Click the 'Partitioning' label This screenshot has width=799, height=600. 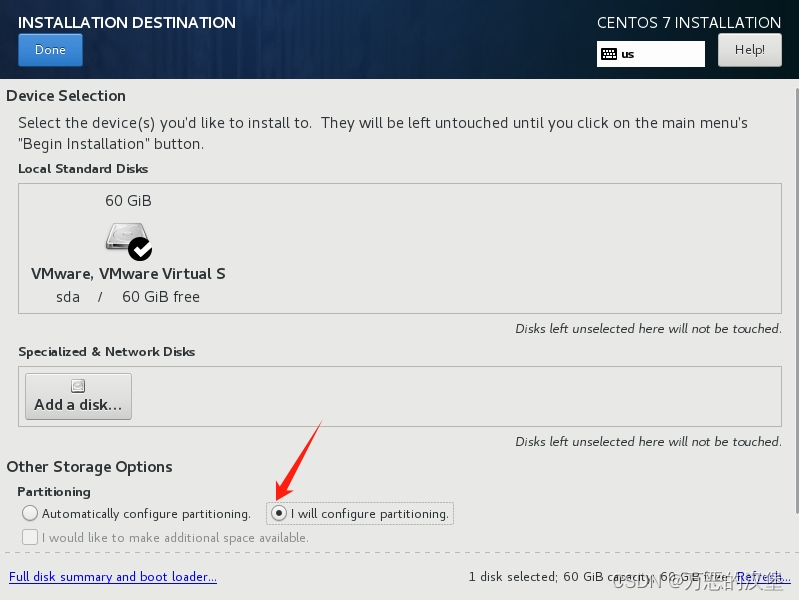click(54, 492)
